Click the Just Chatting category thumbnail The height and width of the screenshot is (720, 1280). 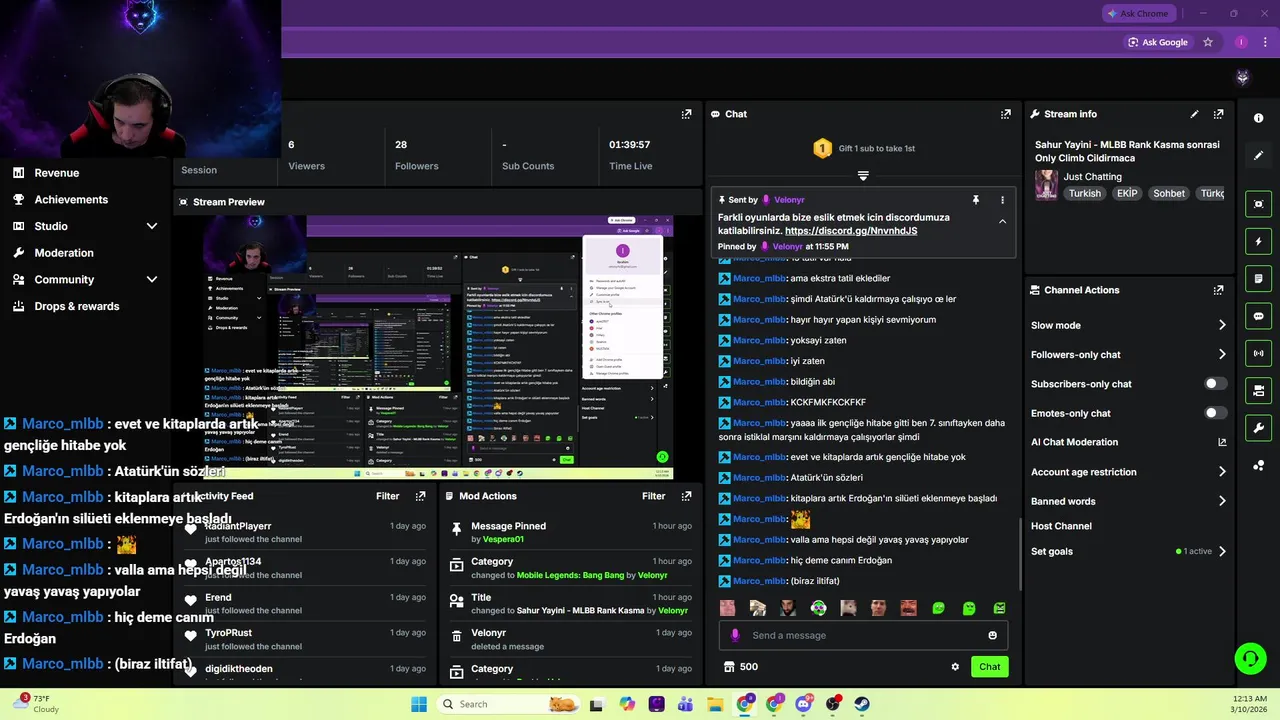(x=1046, y=185)
